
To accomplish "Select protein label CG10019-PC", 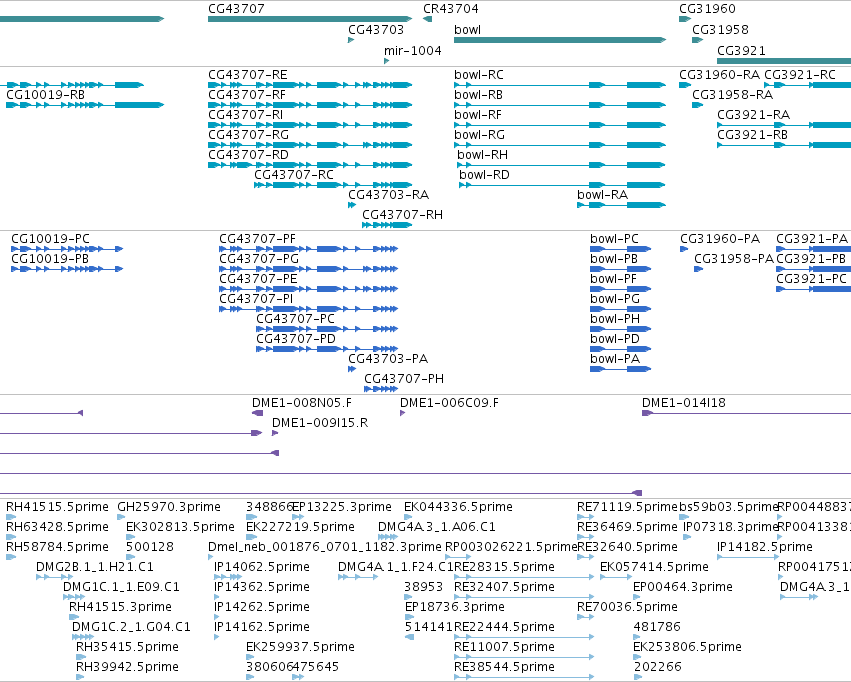I will click(50, 239).
